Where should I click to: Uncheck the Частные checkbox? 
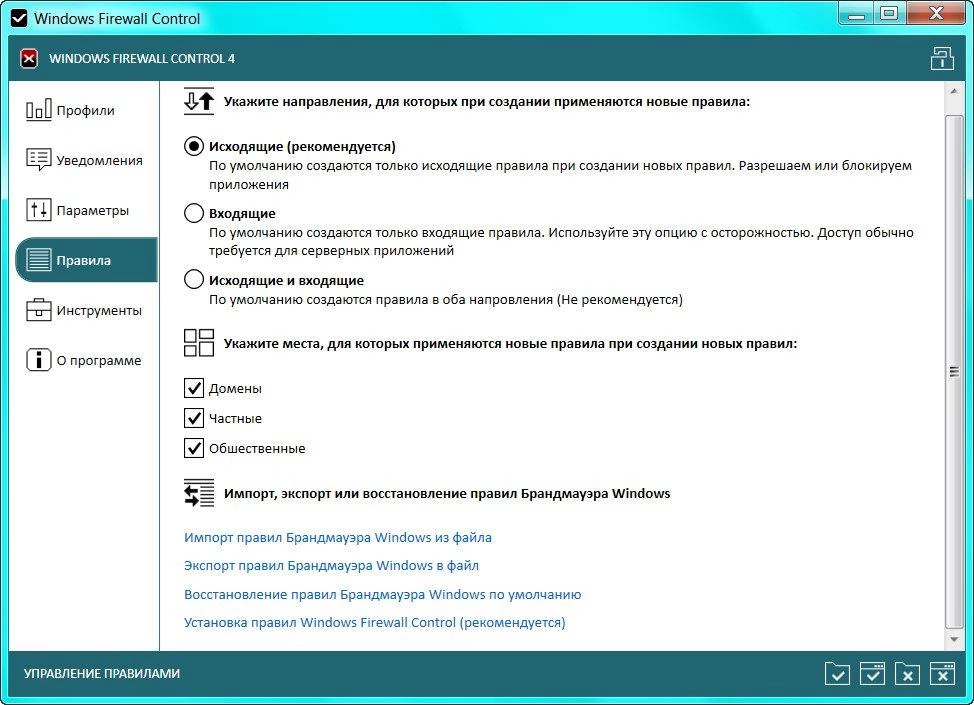(194, 417)
